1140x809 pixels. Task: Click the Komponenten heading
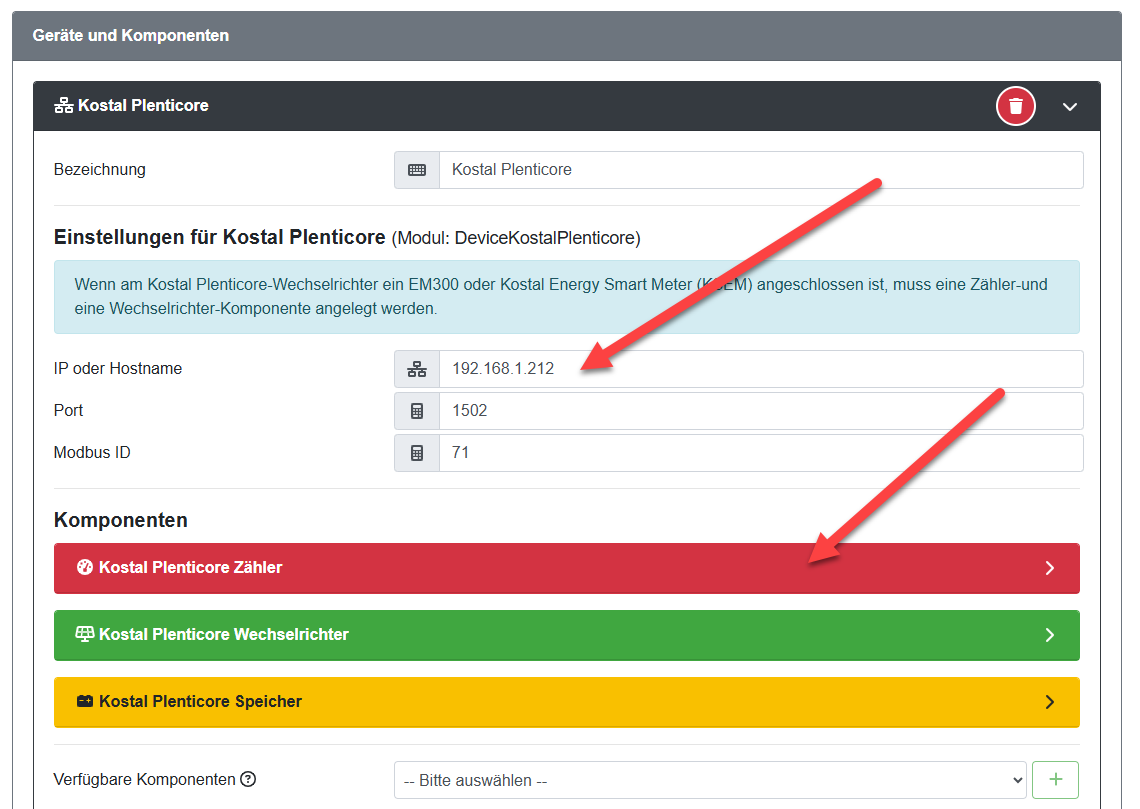point(121,520)
